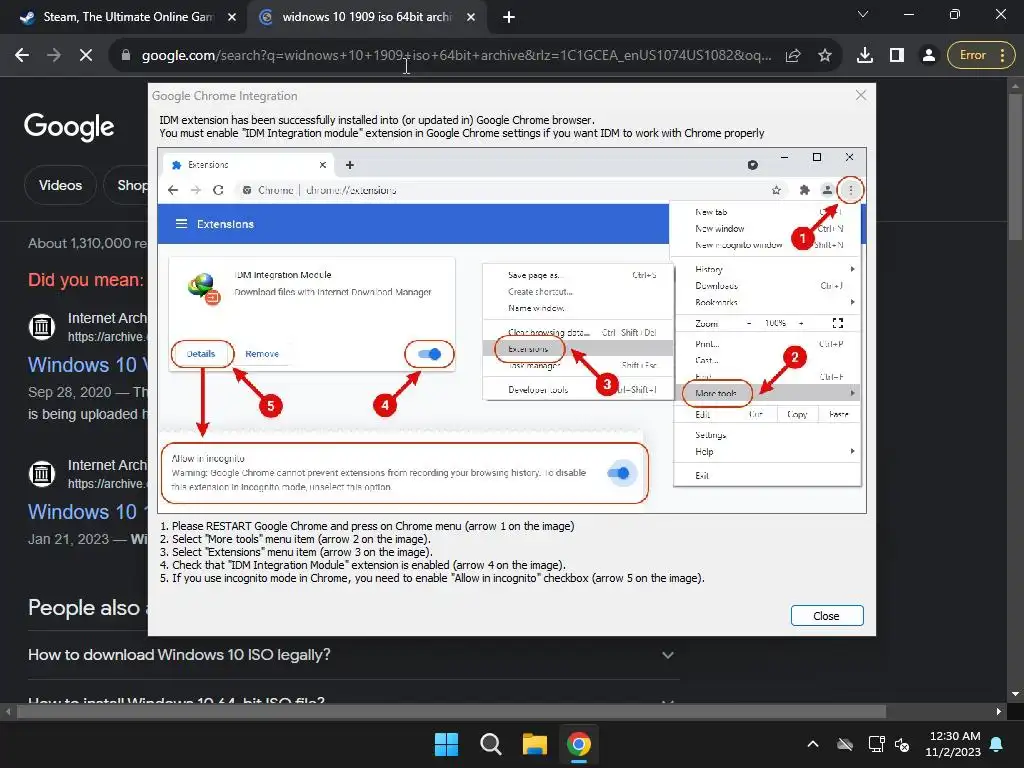Click the 'Please RESTART Google Chrome' instruction line
This screenshot has height=768, width=1024.
[367, 526]
